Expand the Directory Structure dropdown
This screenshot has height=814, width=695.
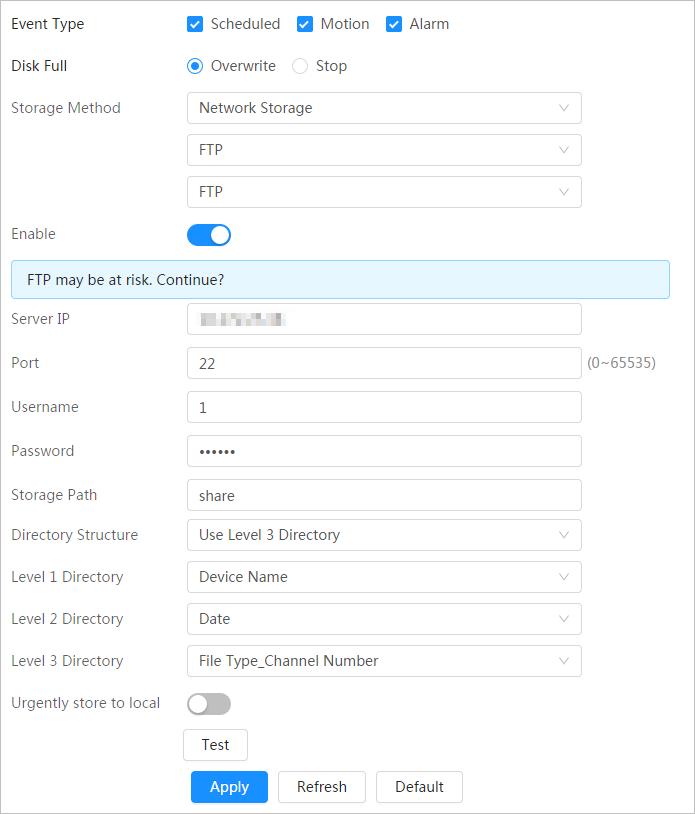(384, 535)
